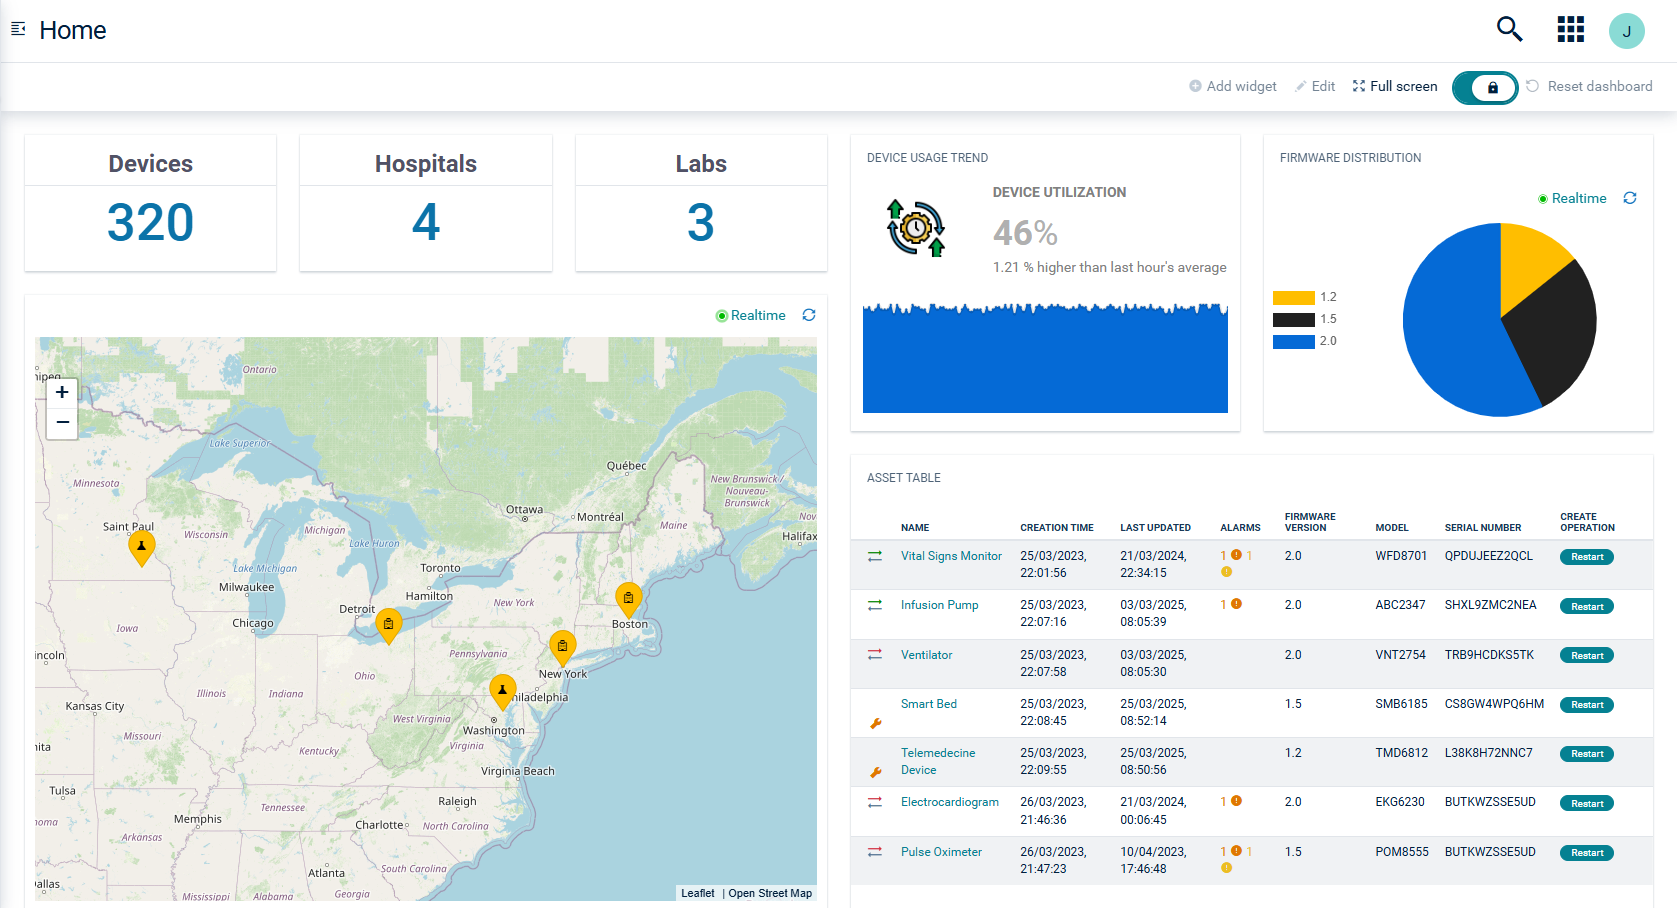Click Add widget in toolbar
Screen dimensions: 1677x908
[1232, 87]
